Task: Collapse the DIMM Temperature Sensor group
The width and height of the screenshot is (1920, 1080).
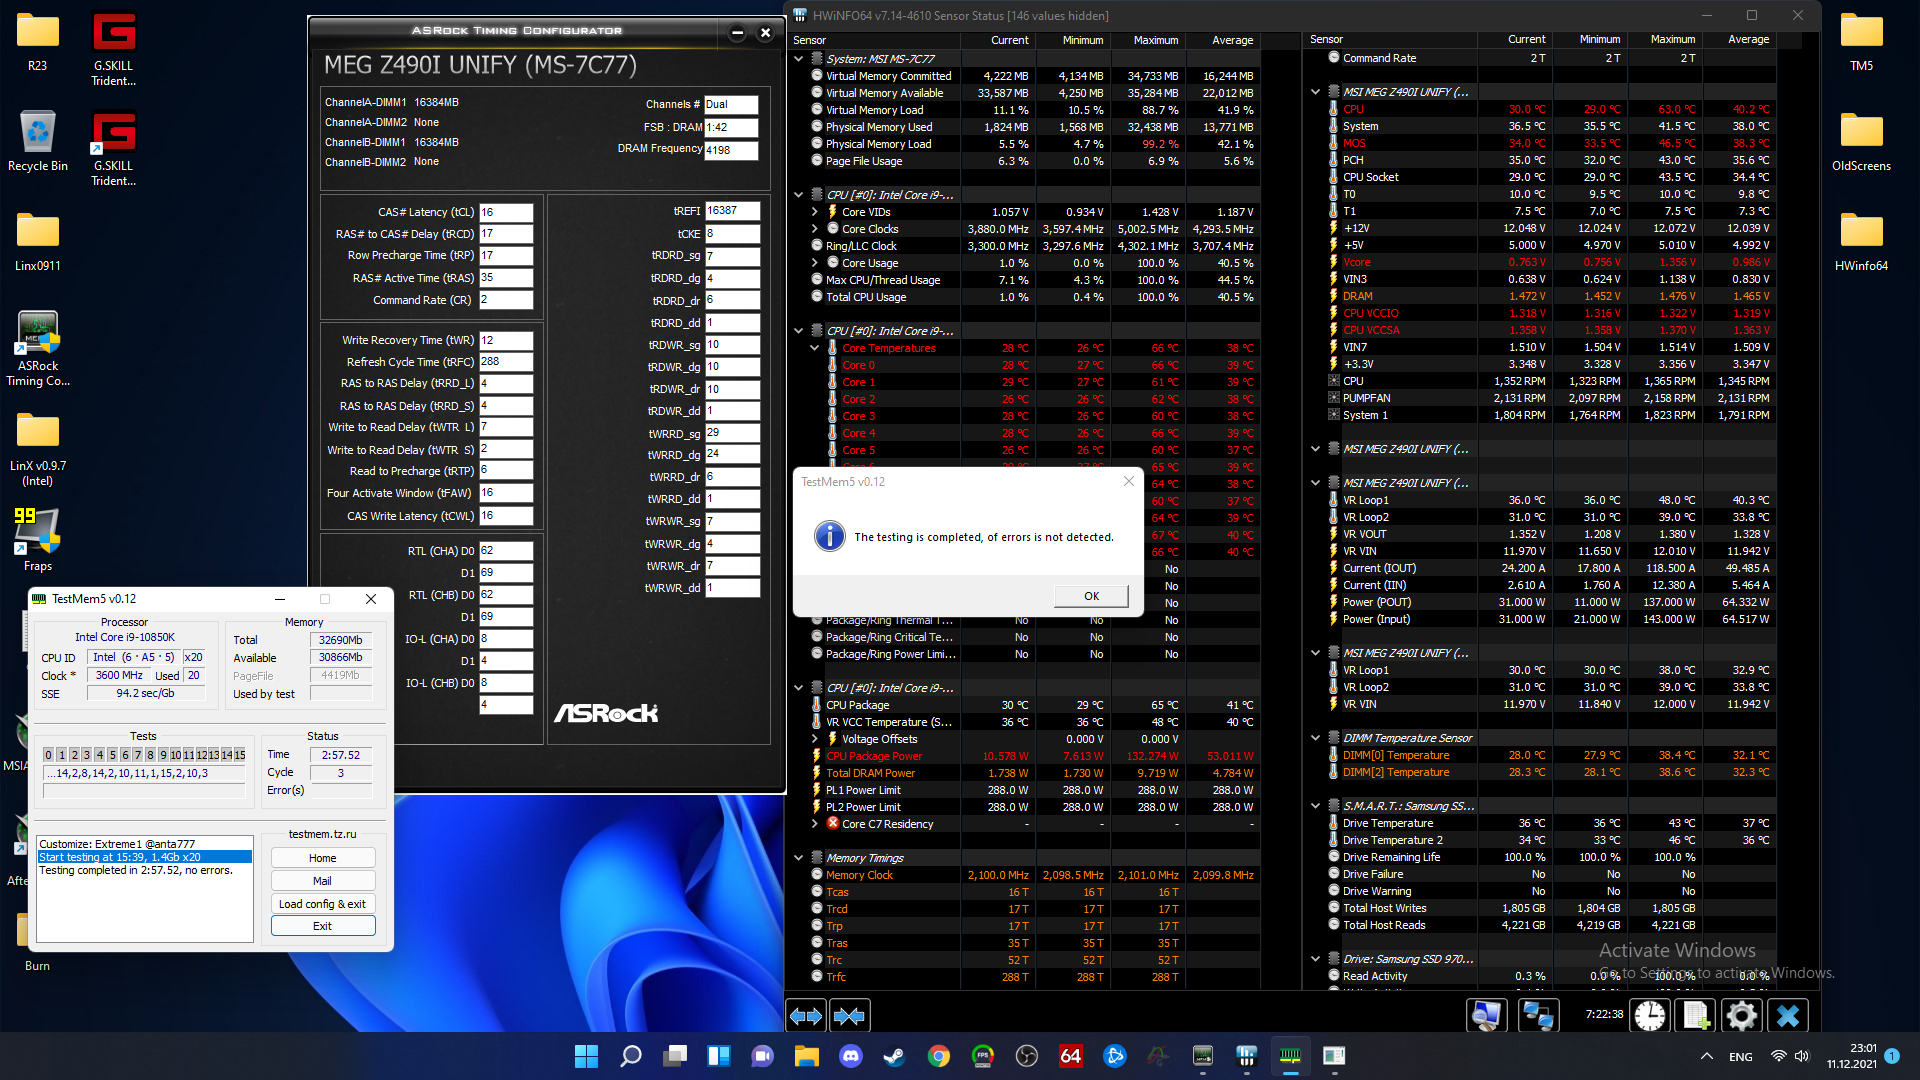Action: 1316,738
